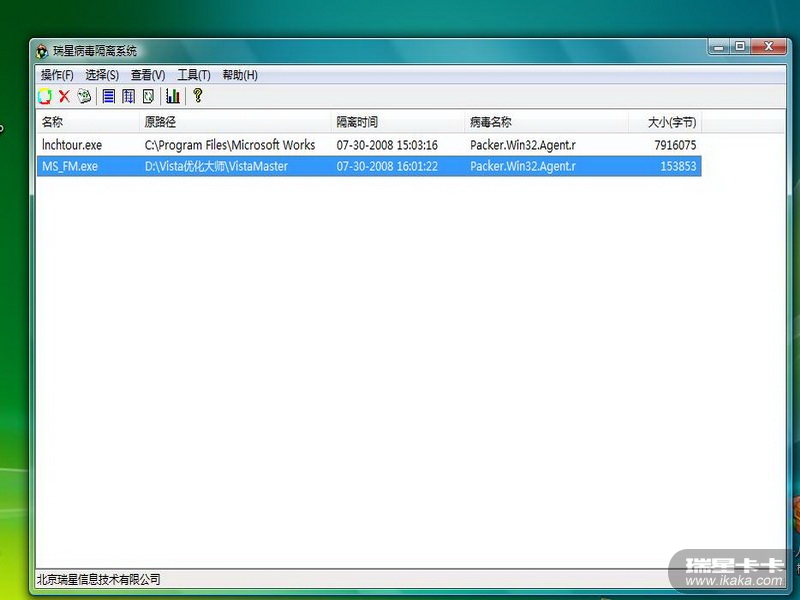Open the 查看(V) menu
Screen dimensions: 800x600
click(x=148, y=75)
